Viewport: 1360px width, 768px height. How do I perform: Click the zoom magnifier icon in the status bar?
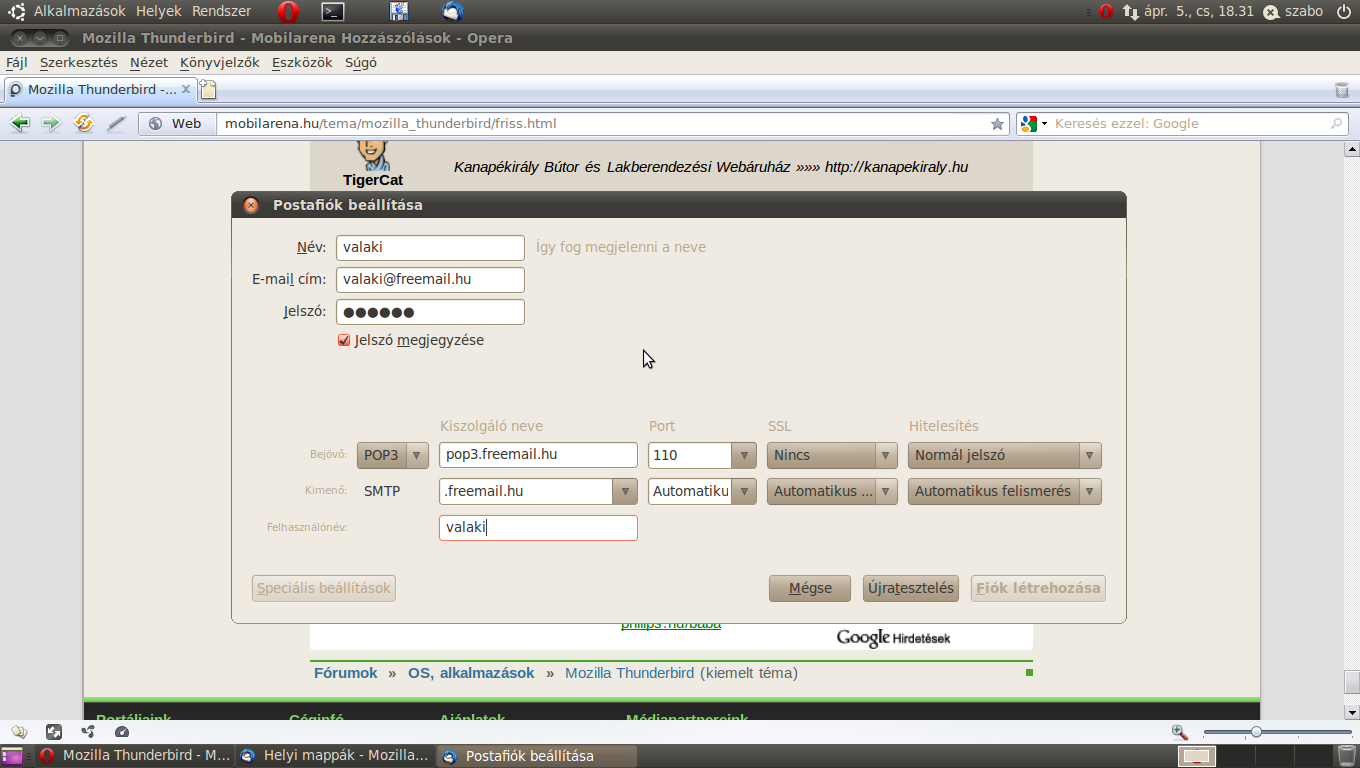(1180, 732)
